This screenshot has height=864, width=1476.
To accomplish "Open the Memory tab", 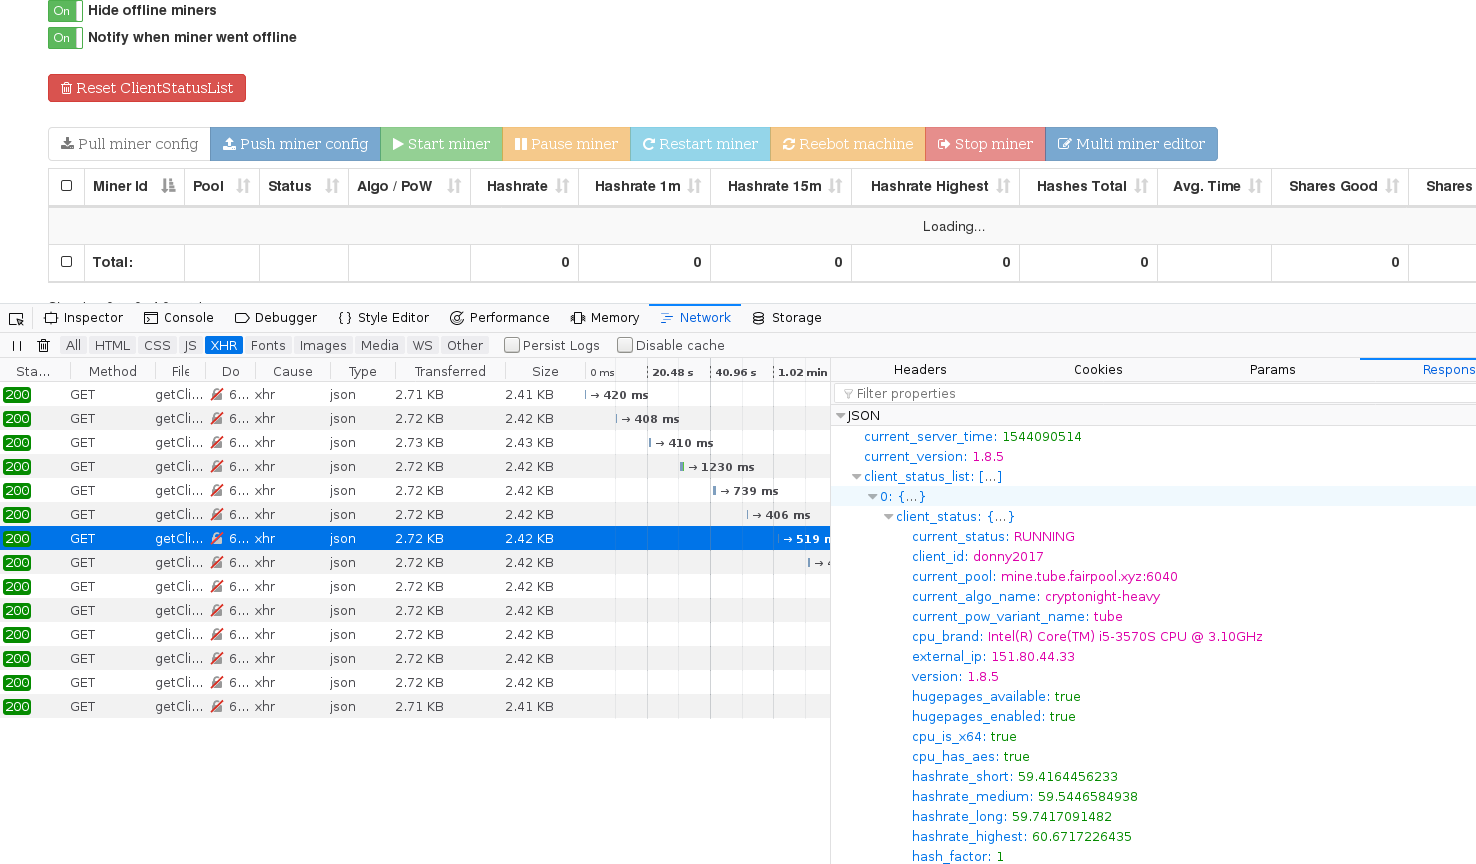I will (x=605, y=318).
